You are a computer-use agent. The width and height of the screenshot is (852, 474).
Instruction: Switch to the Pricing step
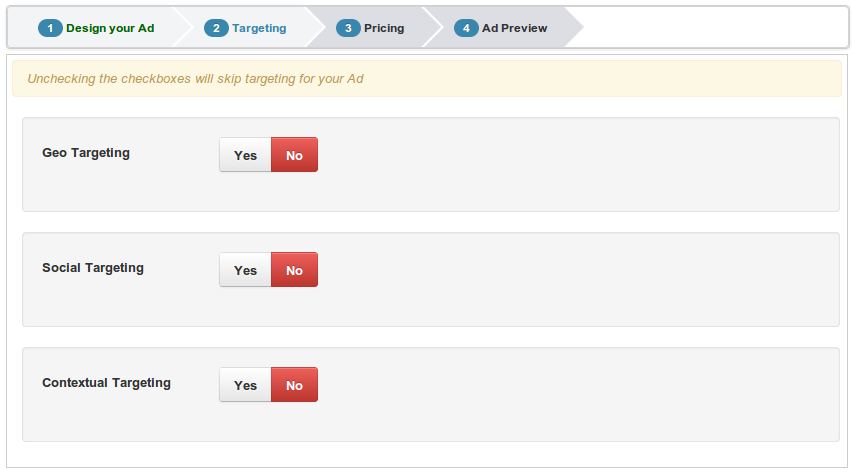(384, 28)
